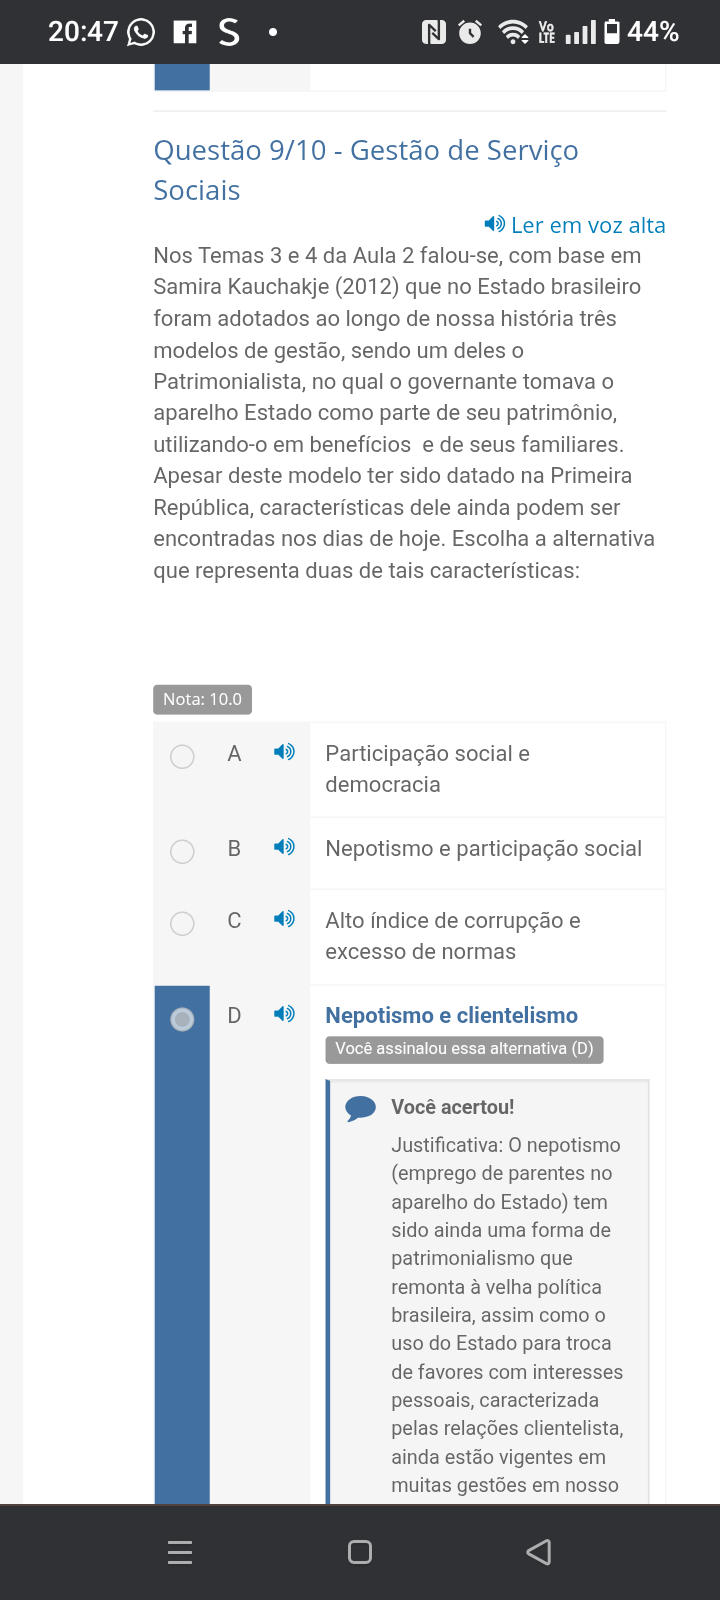Select radio button for option D

(182, 1019)
